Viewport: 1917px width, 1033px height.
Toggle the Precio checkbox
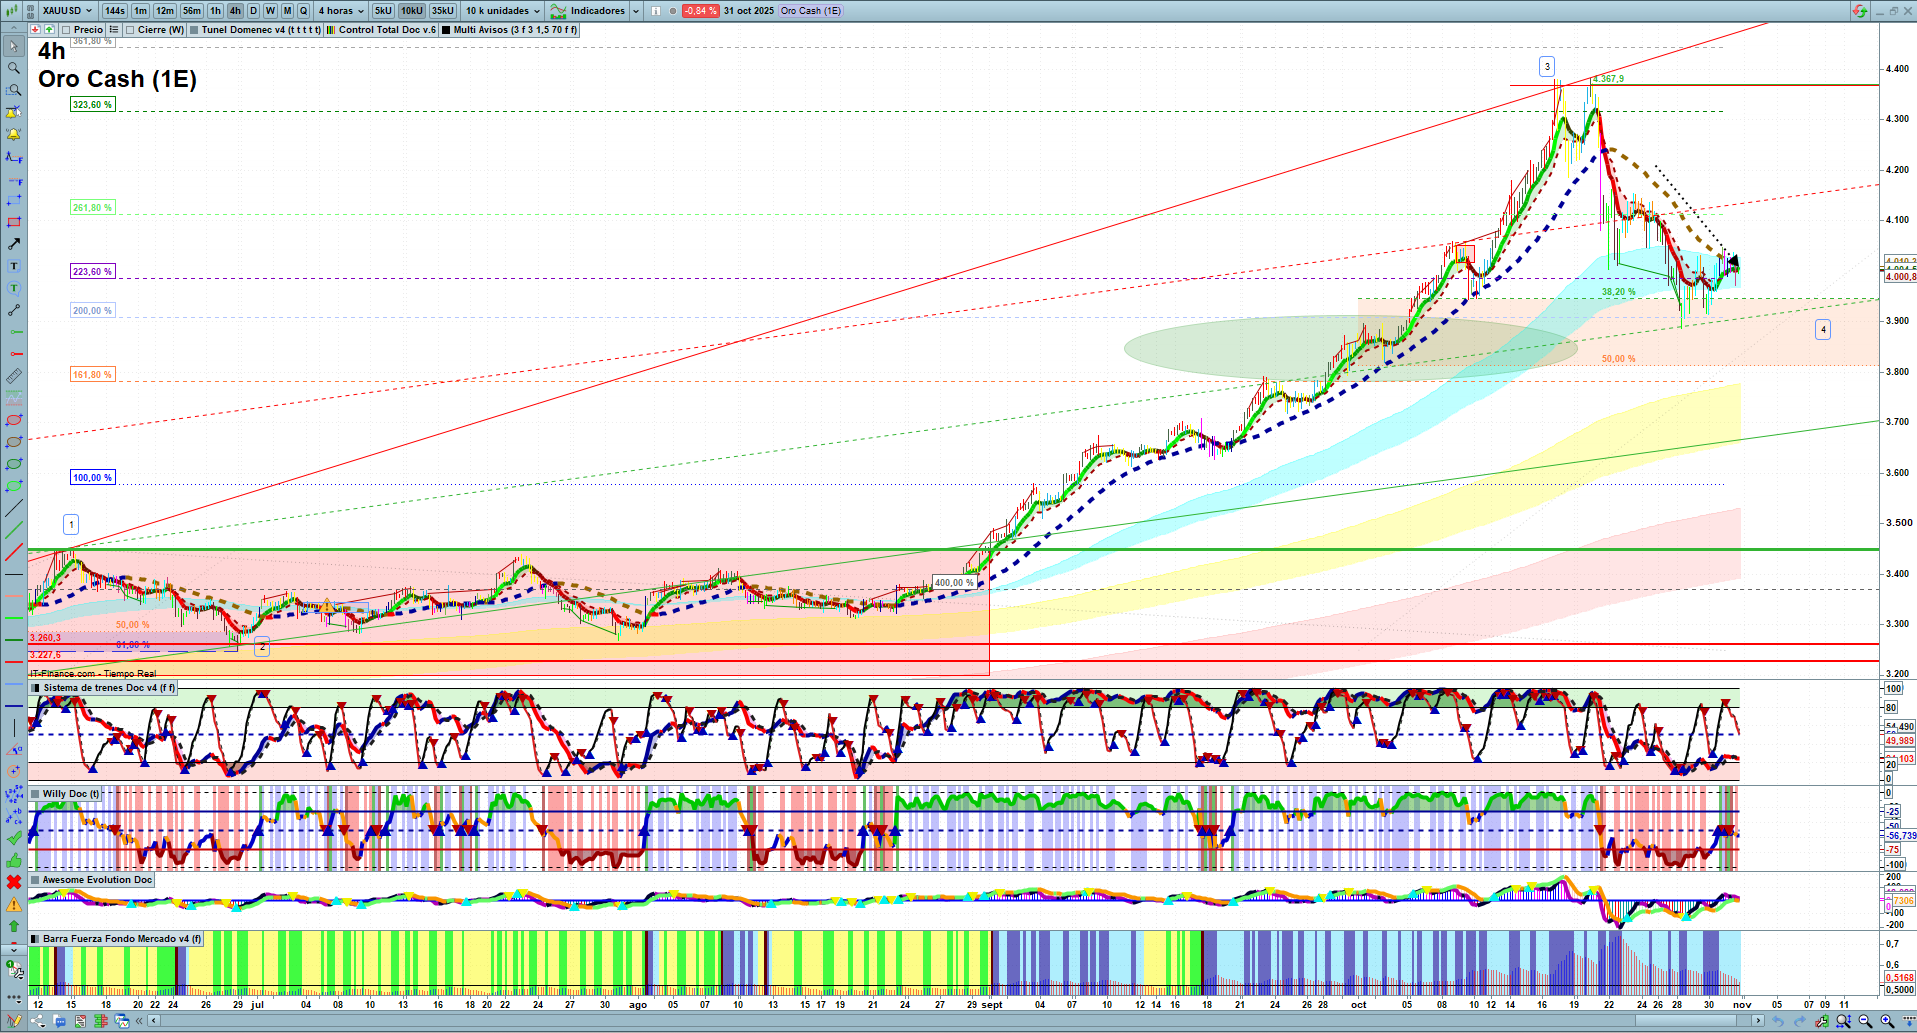pyautogui.click(x=66, y=30)
